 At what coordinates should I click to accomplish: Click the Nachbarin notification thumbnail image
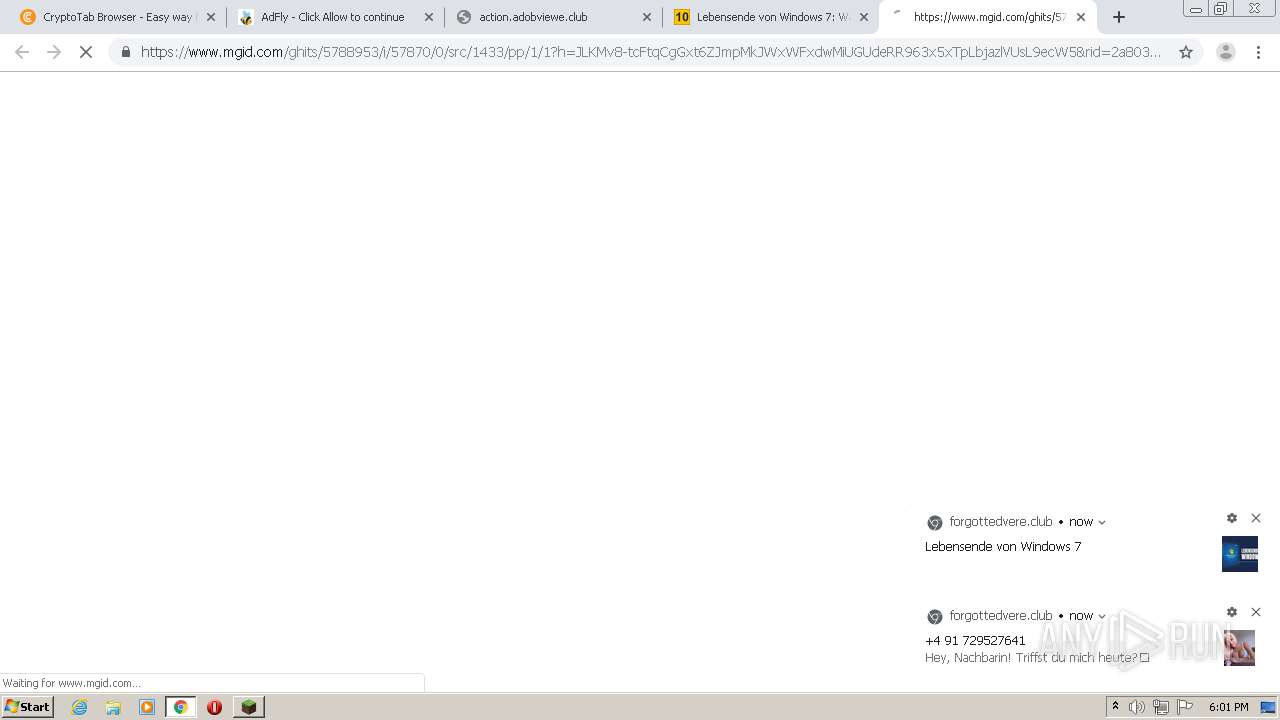tap(1240, 648)
